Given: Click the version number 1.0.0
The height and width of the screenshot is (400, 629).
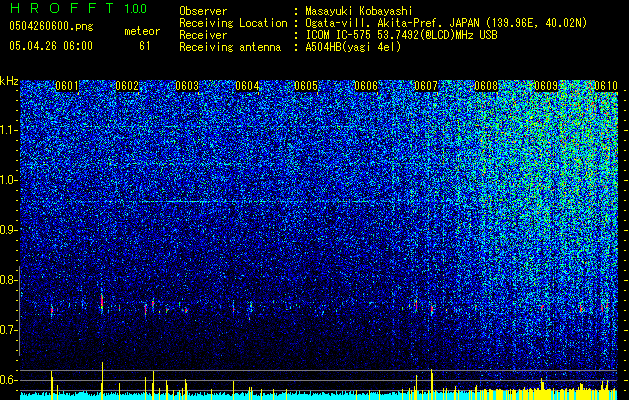Looking at the screenshot, I should pos(136,9).
